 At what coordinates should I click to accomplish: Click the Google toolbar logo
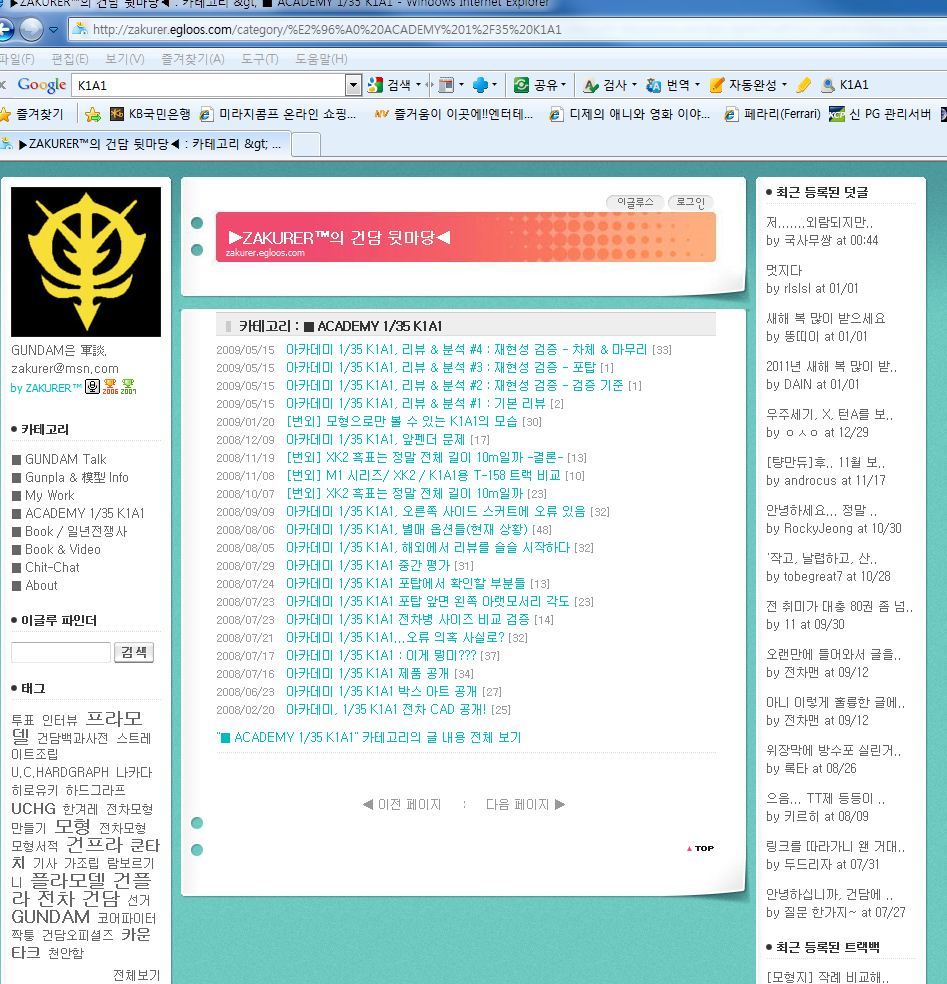(41, 85)
